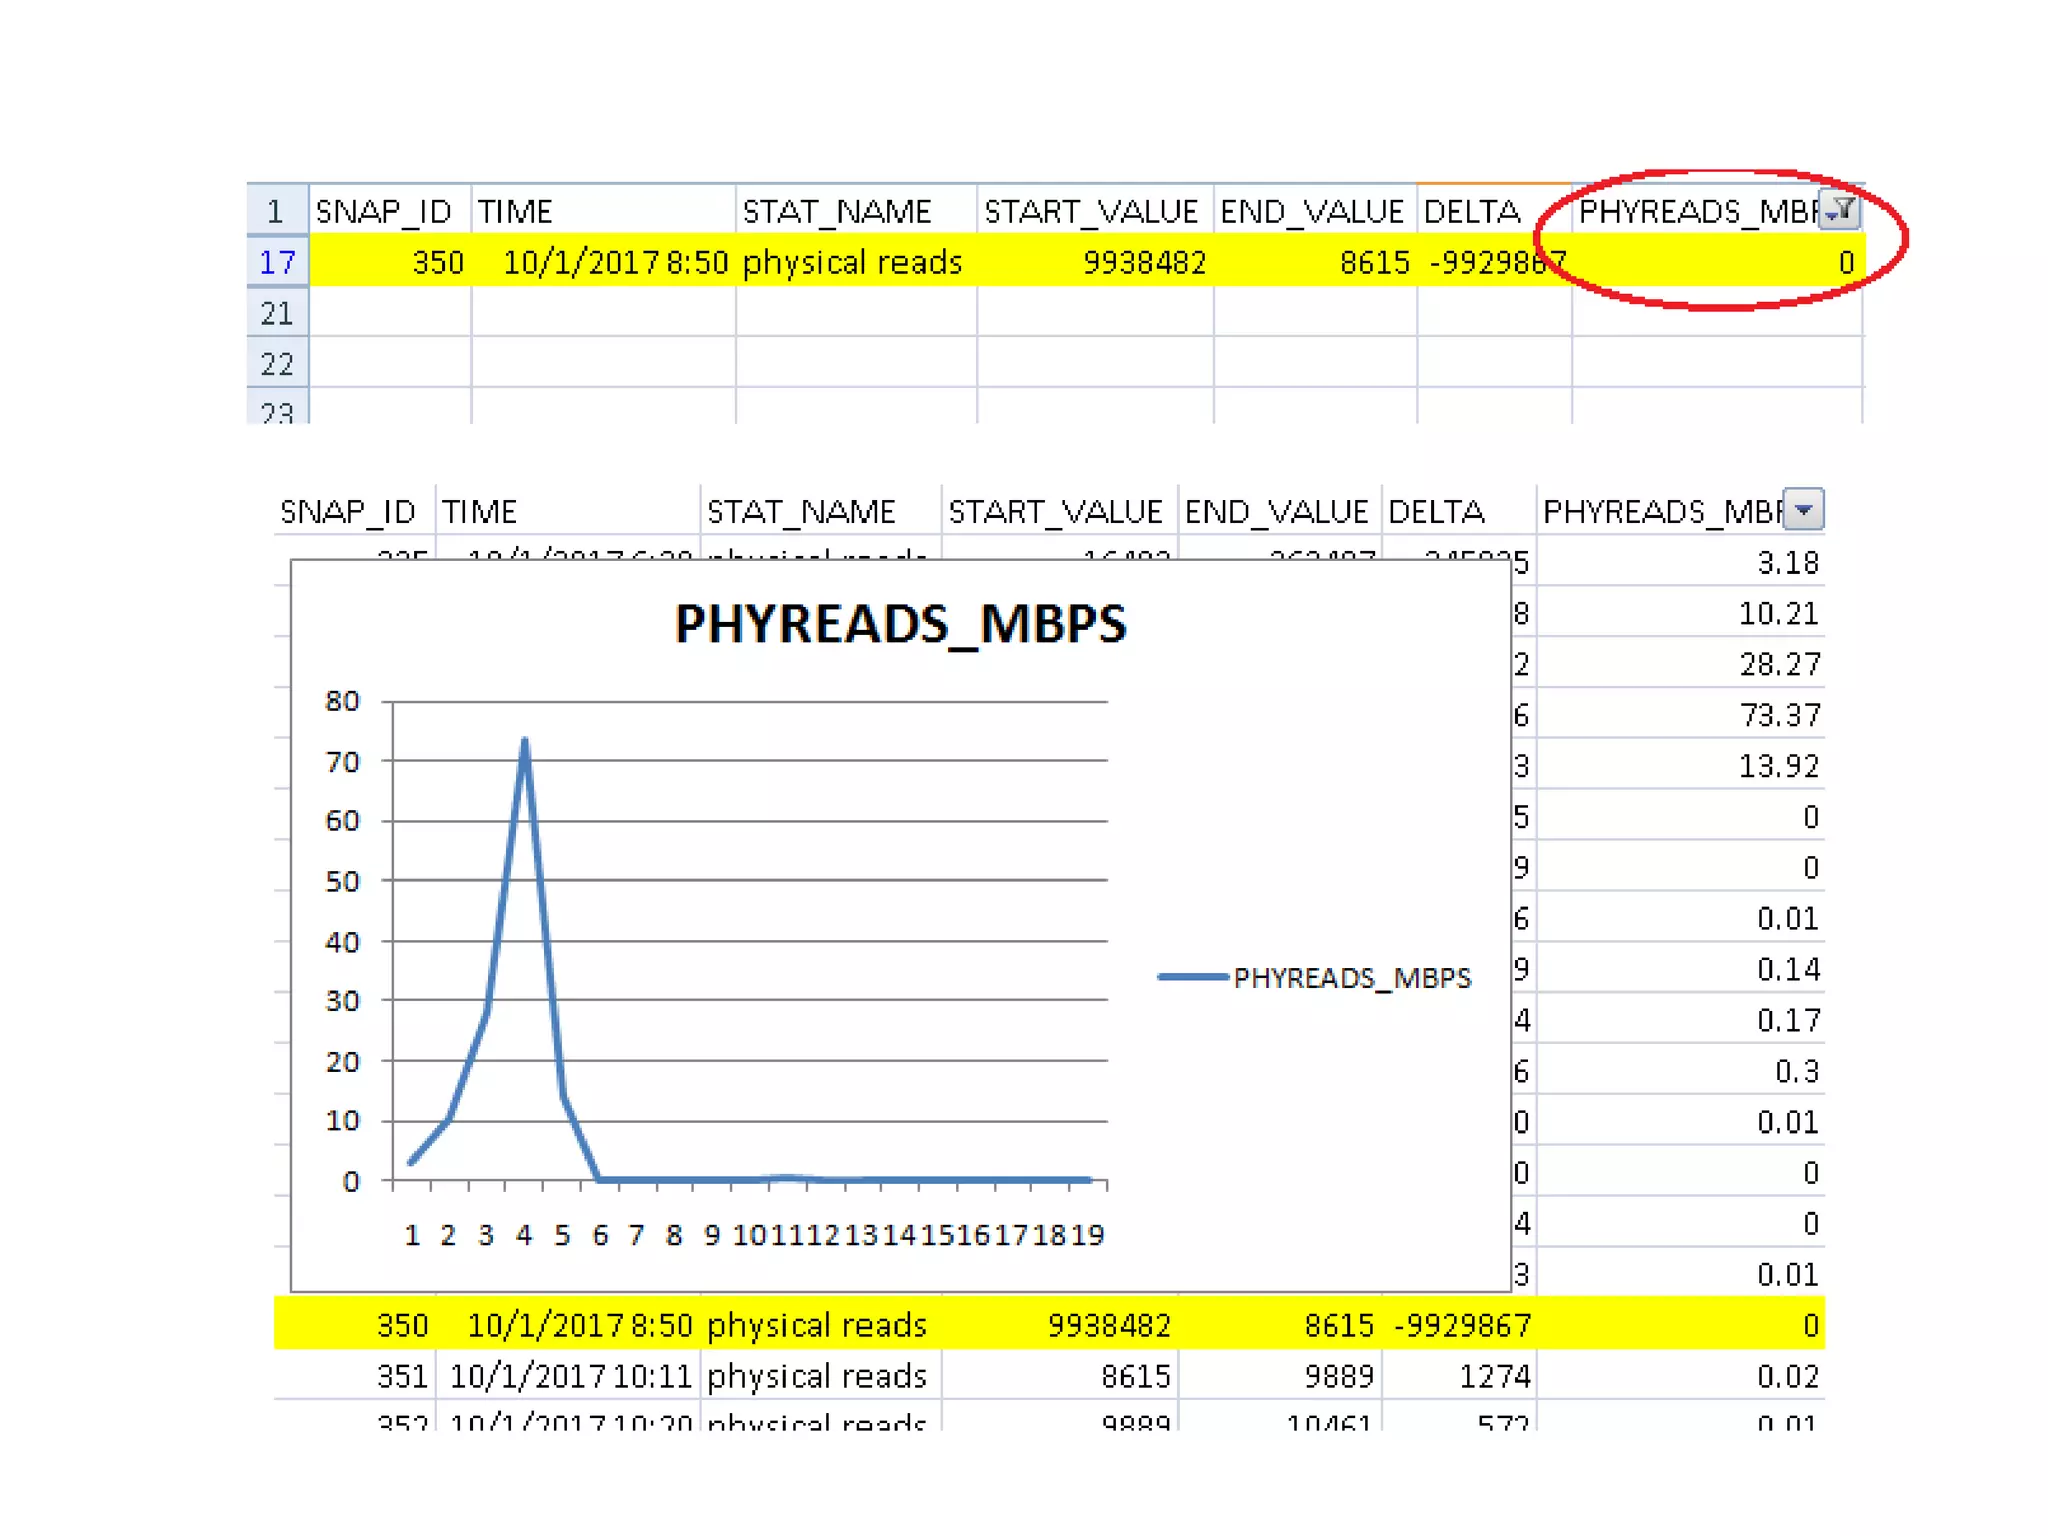Open active filter dropdown on top PHYREADS_MBPS header

[1838, 210]
